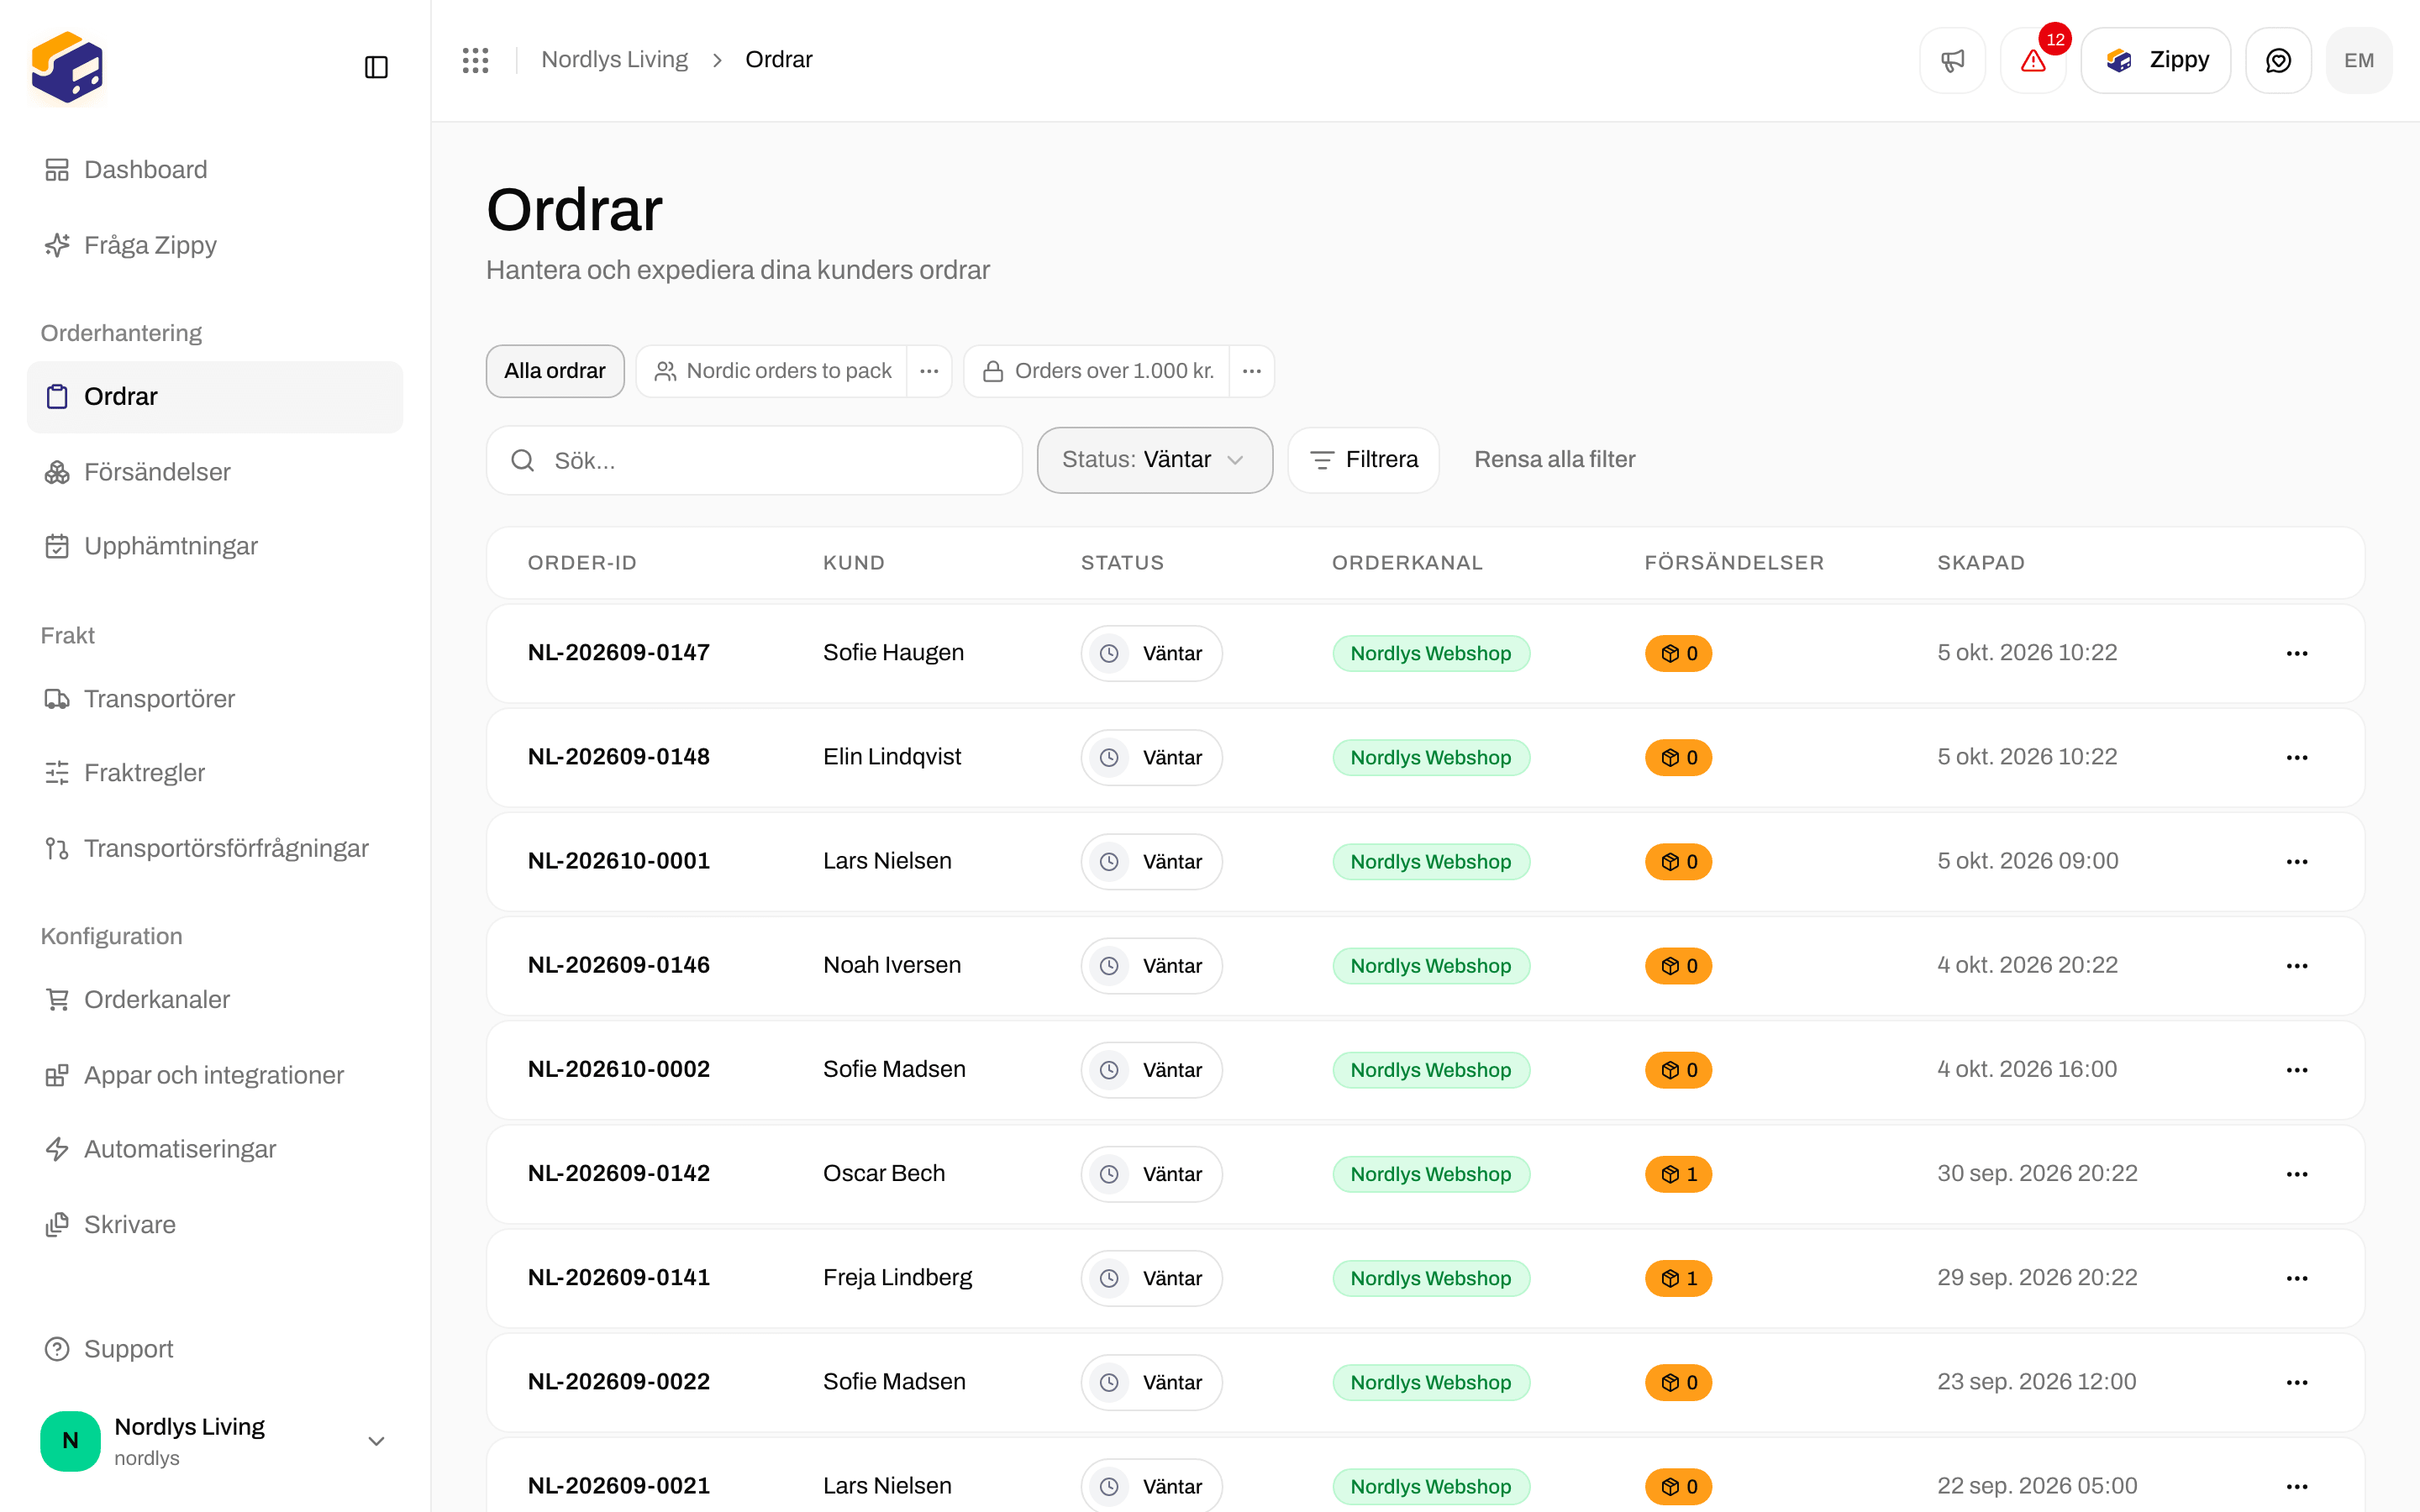This screenshot has width=2420, height=1512.
Task: Open the Filtrera filter button
Action: [1364, 460]
